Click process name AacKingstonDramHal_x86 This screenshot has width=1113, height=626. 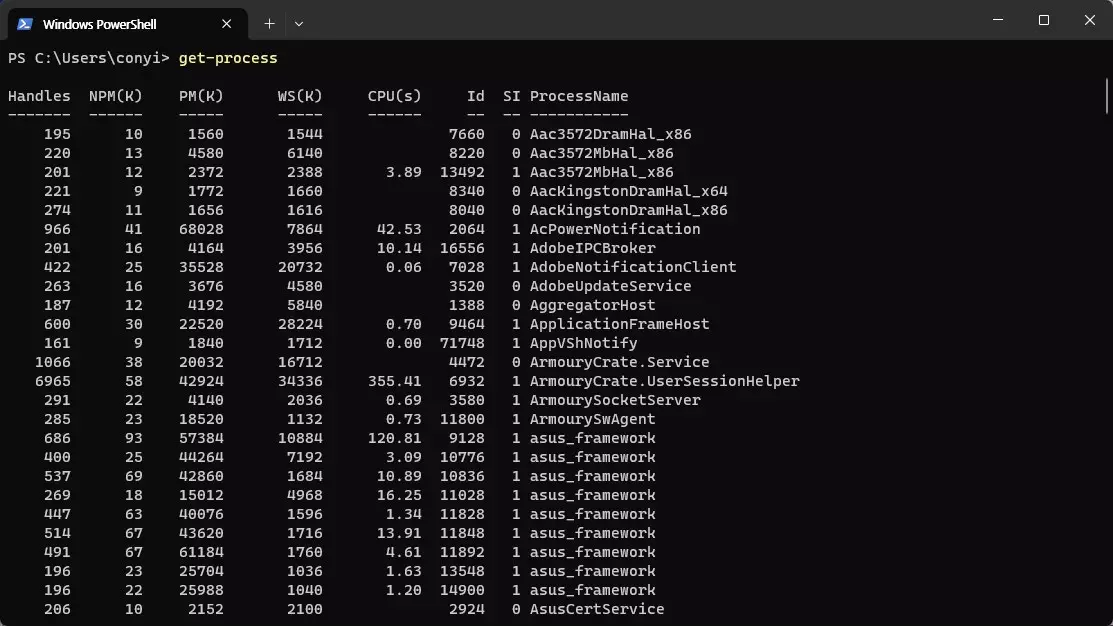coord(628,211)
